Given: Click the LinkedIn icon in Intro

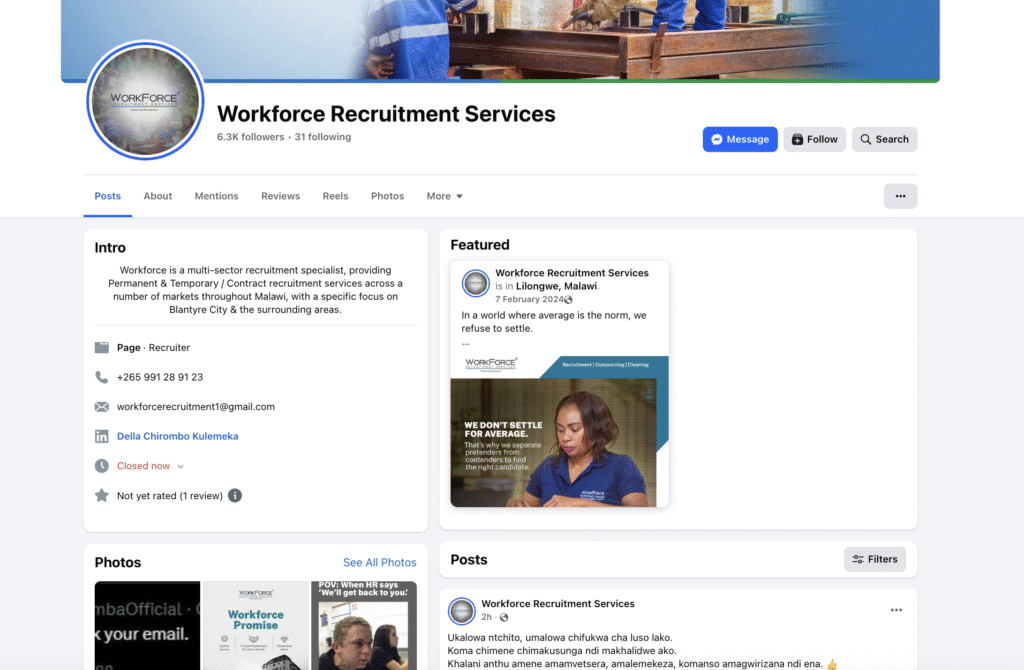Looking at the screenshot, I should point(102,437).
